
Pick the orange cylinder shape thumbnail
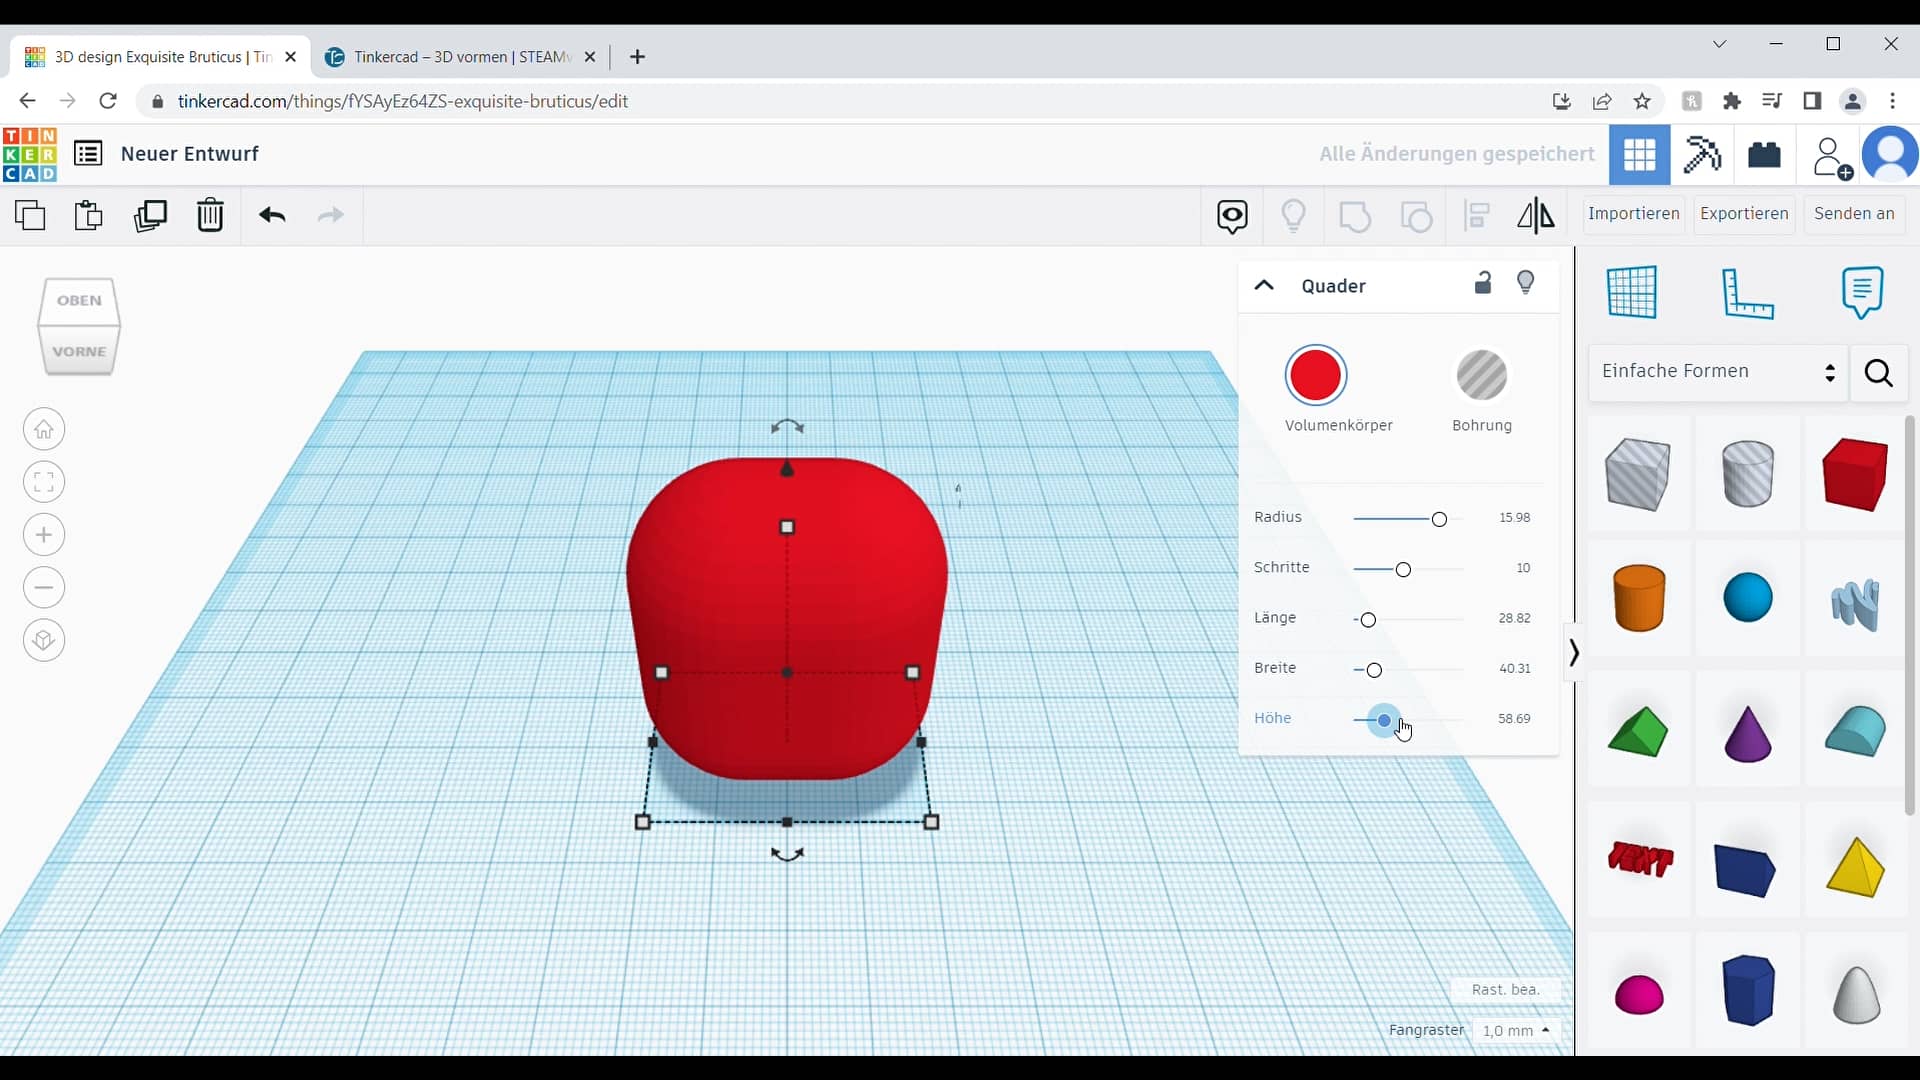click(1639, 598)
